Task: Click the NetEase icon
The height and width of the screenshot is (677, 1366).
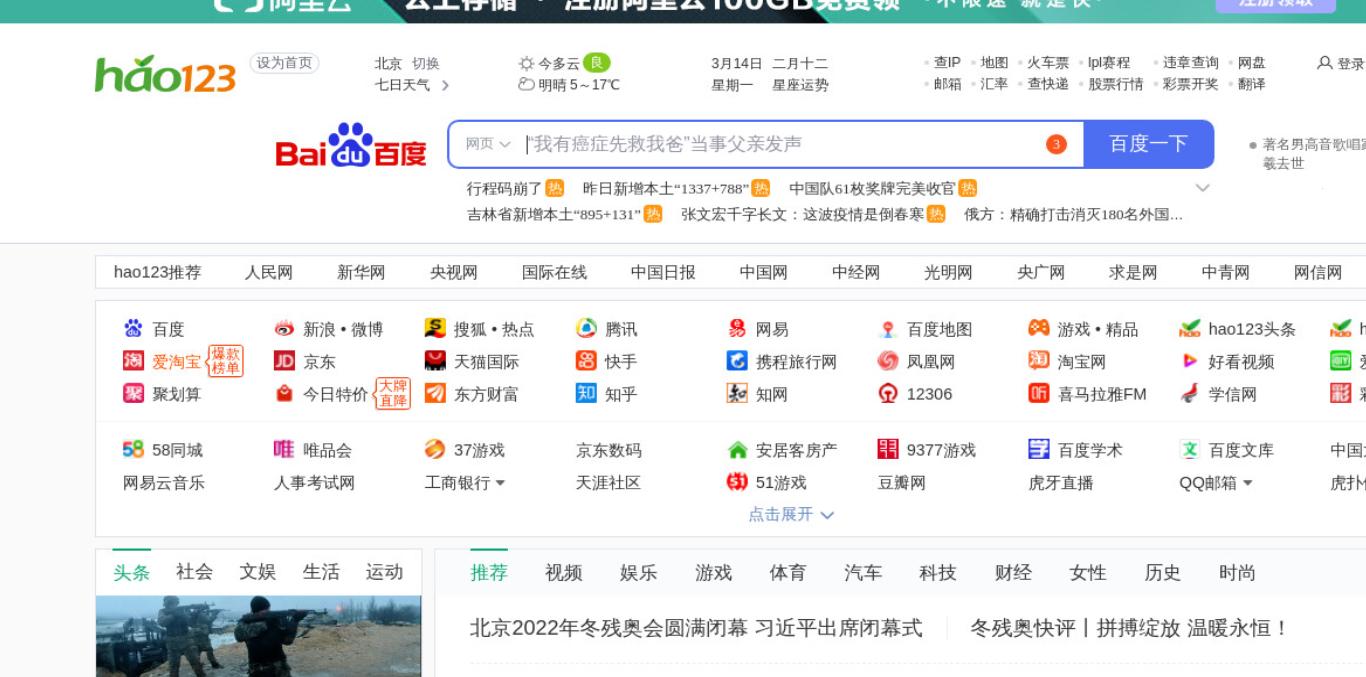Action: coord(737,329)
